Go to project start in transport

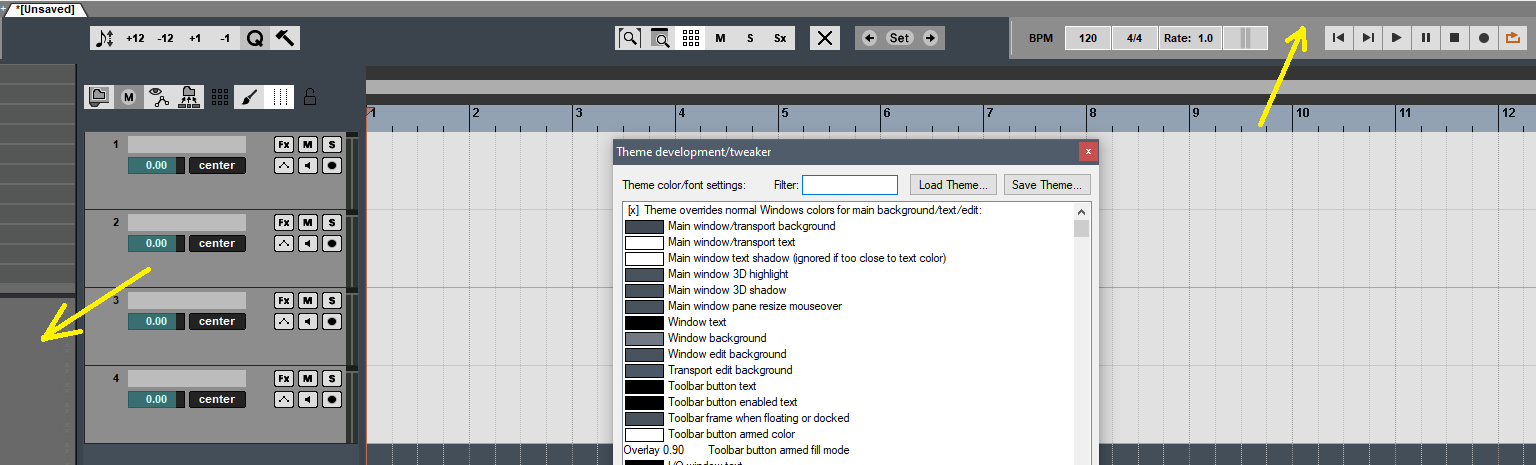1339,38
